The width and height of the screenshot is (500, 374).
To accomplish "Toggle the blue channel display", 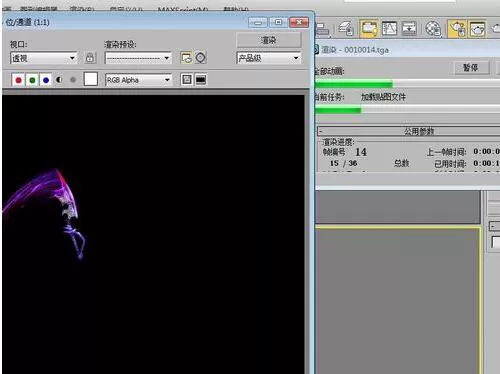I will pos(46,80).
